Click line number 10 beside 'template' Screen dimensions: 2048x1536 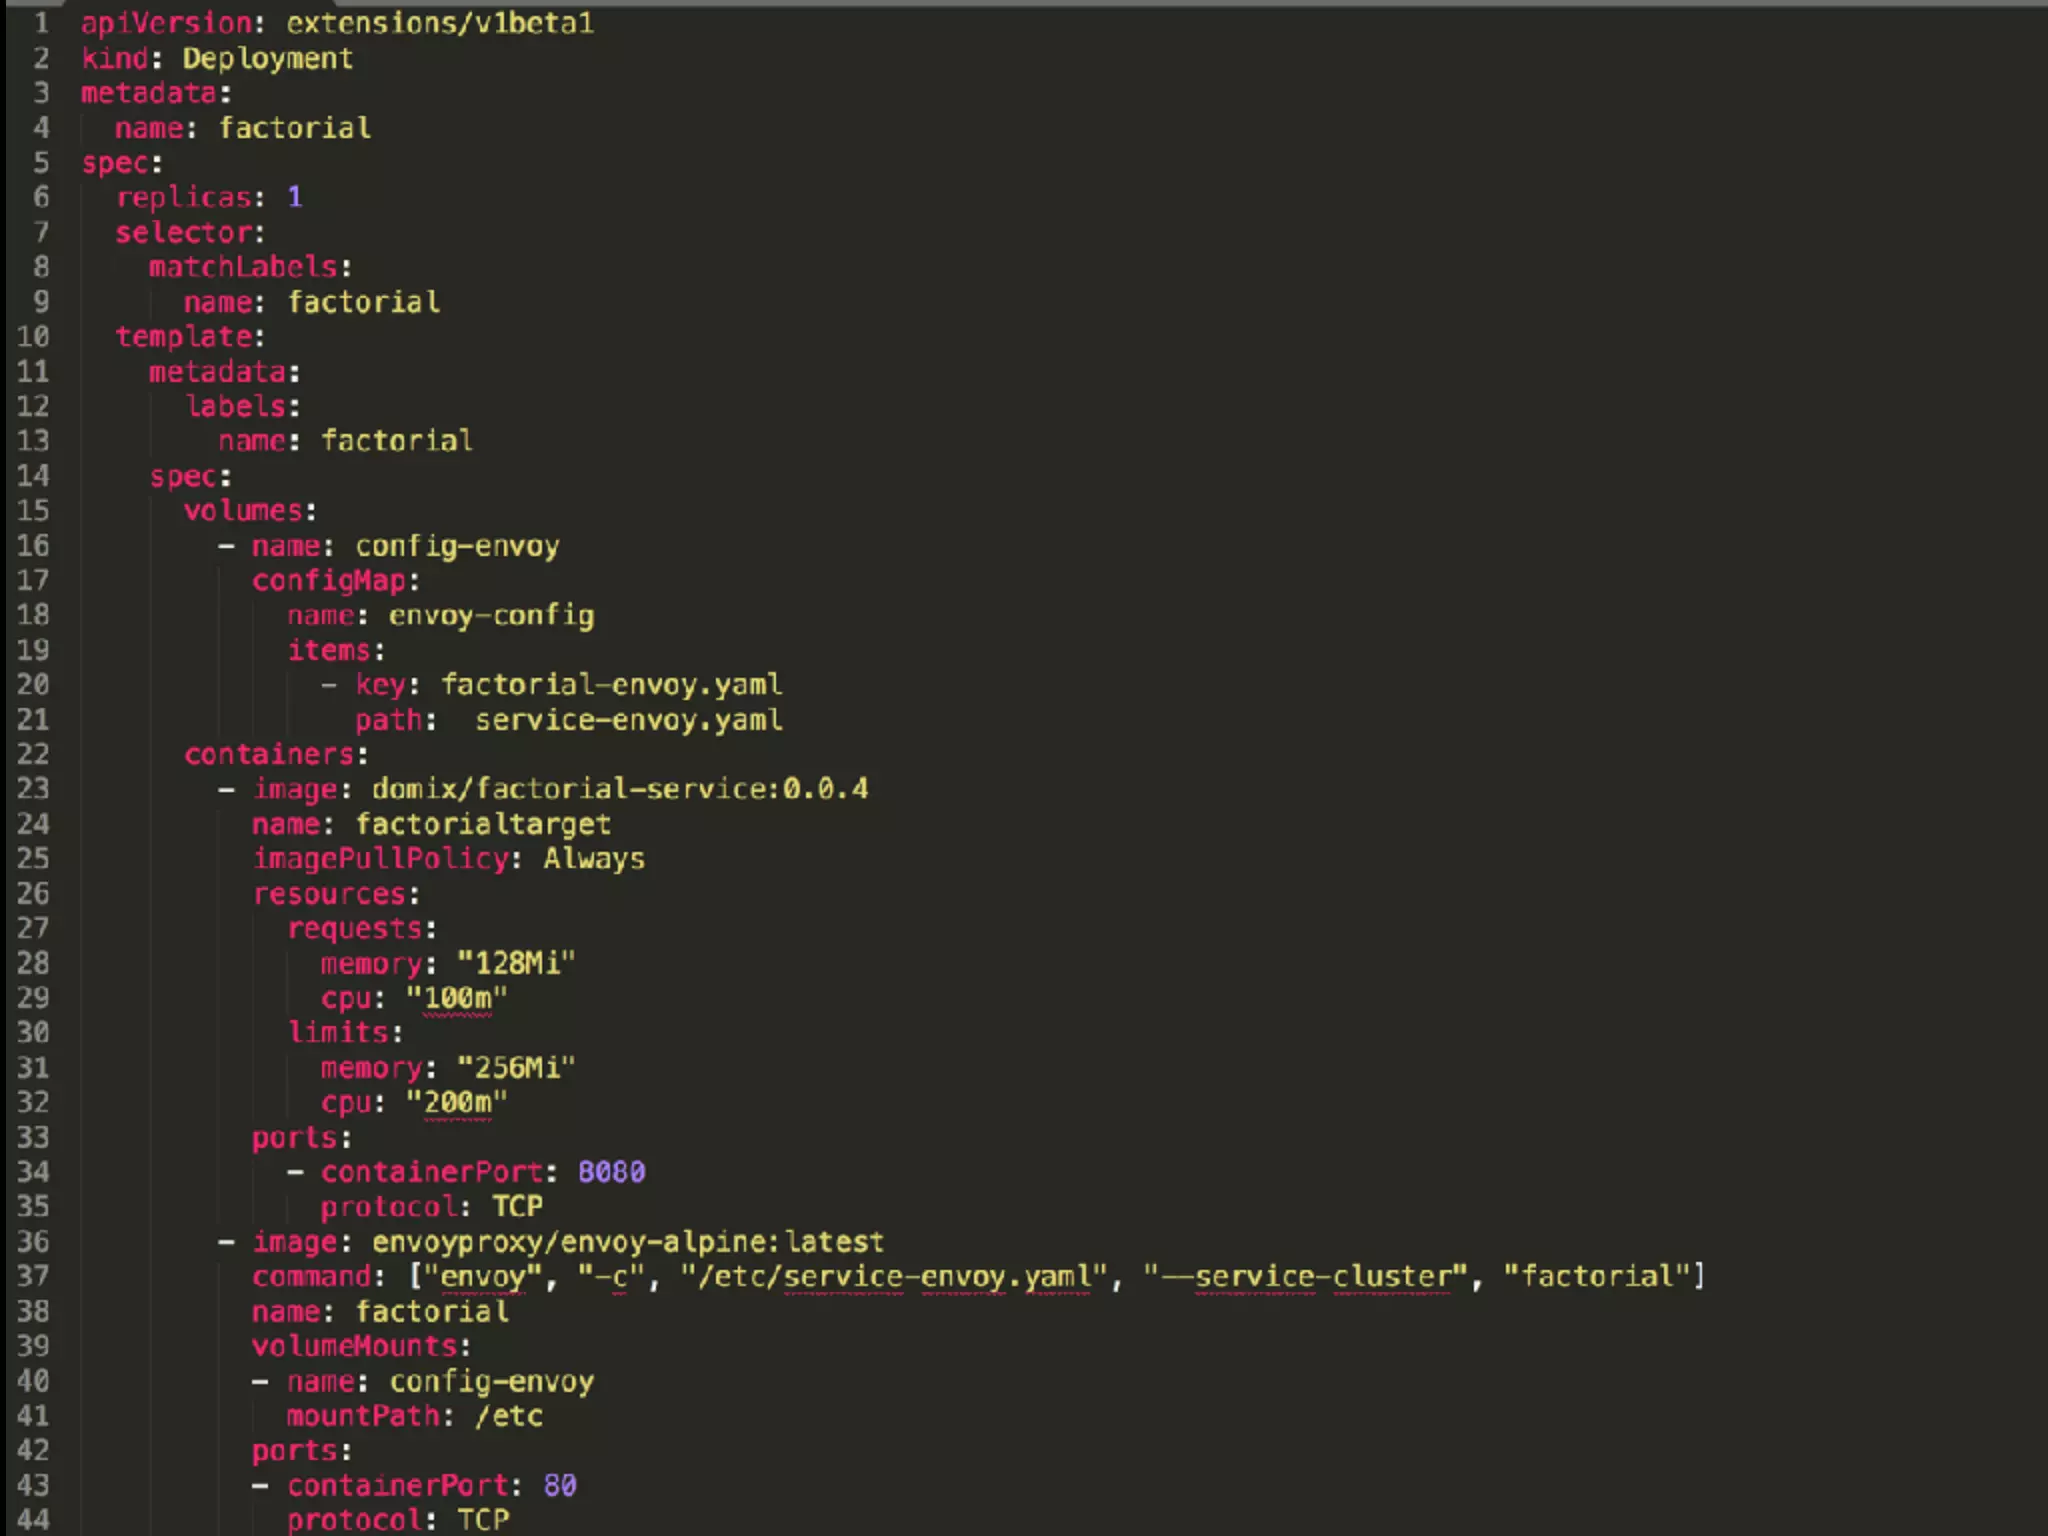click(x=33, y=337)
